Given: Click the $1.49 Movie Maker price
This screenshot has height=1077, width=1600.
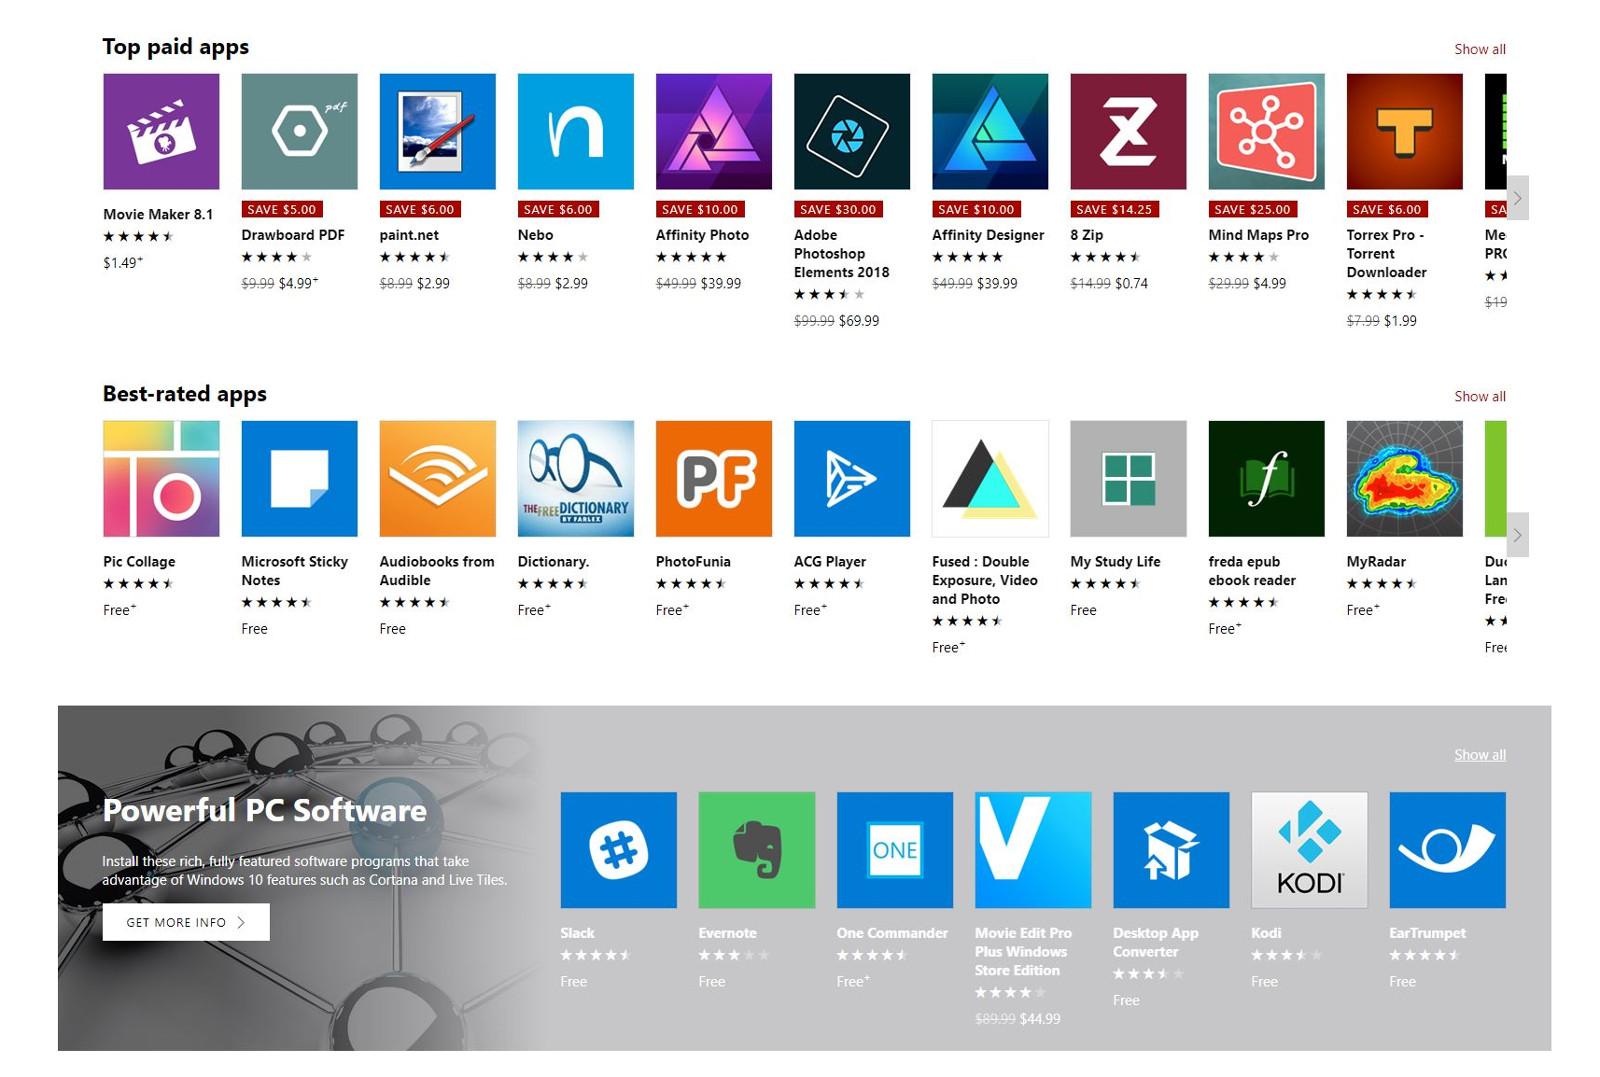Looking at the screenshot, I should 123,262.
